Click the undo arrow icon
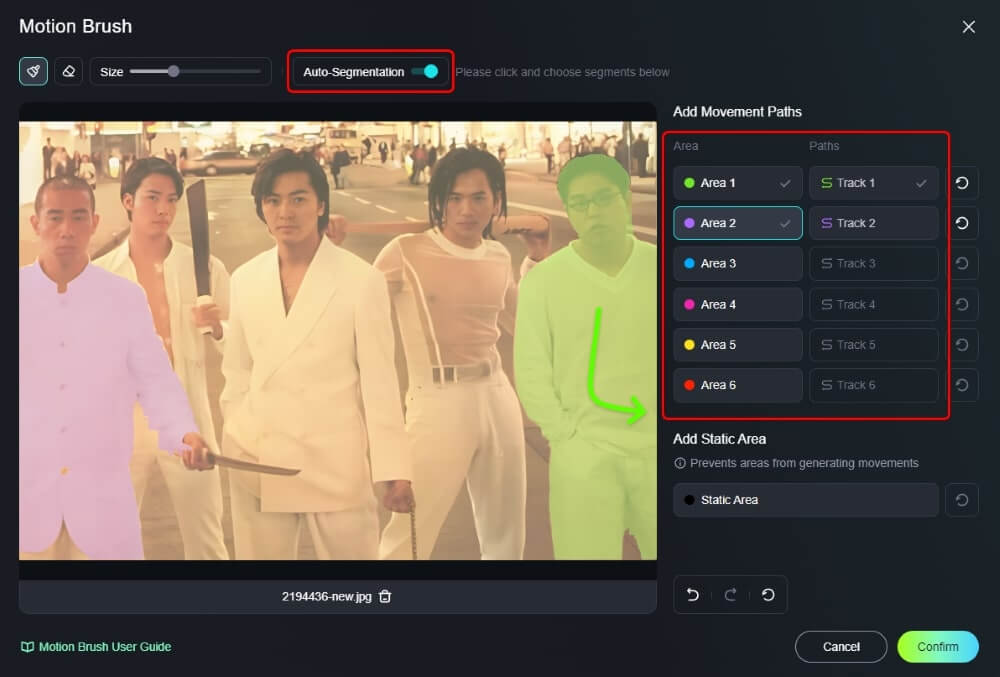The image size is (1000, 677). click(693, 594)
